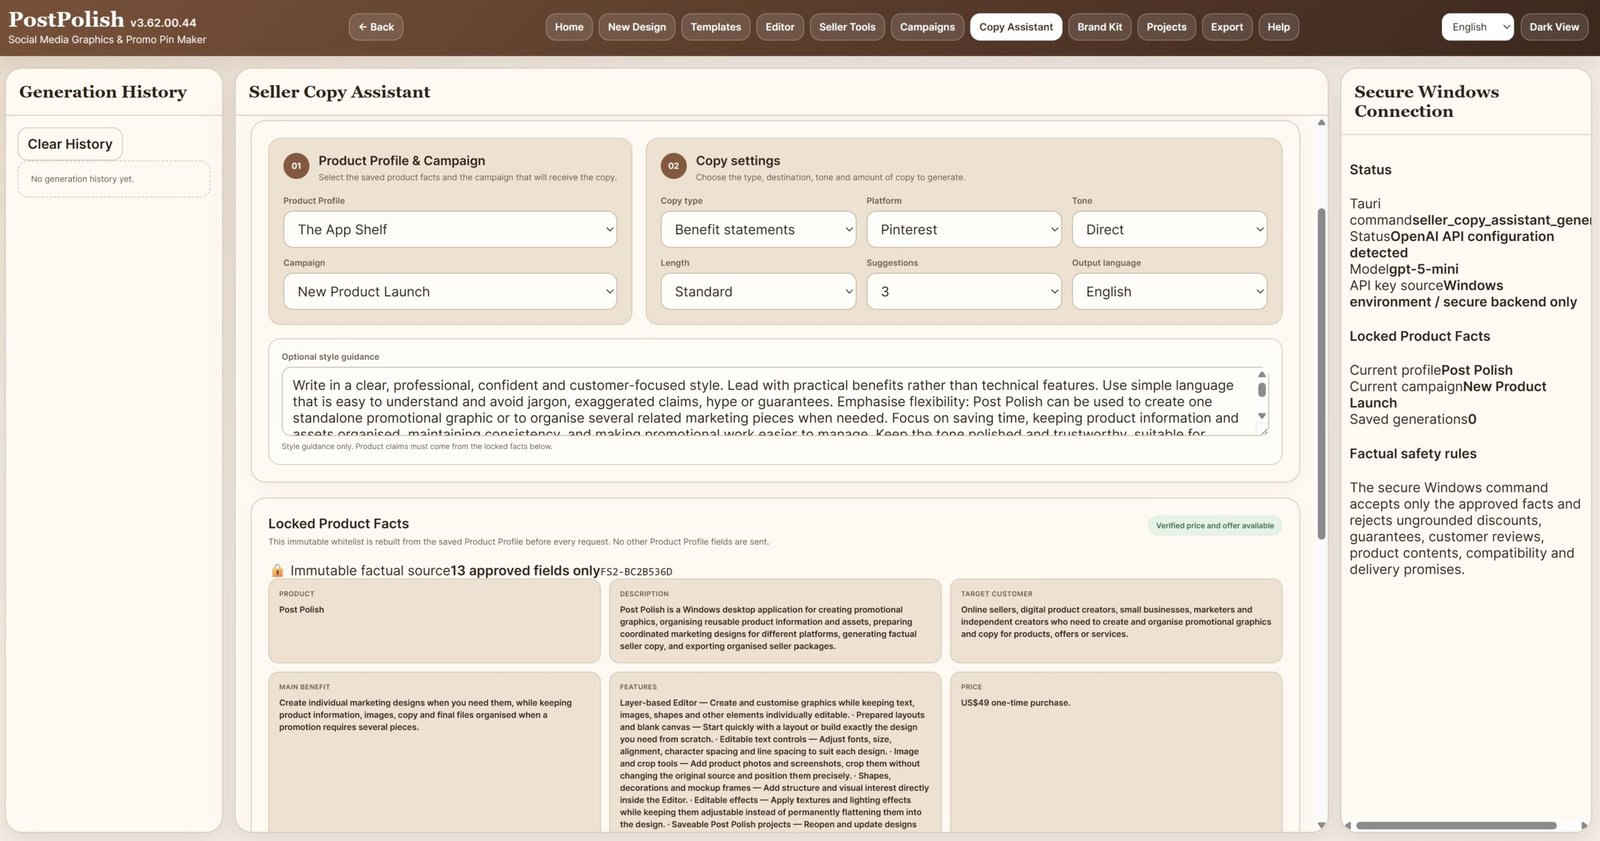Click the style guidance textarea scrollbar thumb
This screenshot has width=1600, height=841.
(x=1262, y=390)
